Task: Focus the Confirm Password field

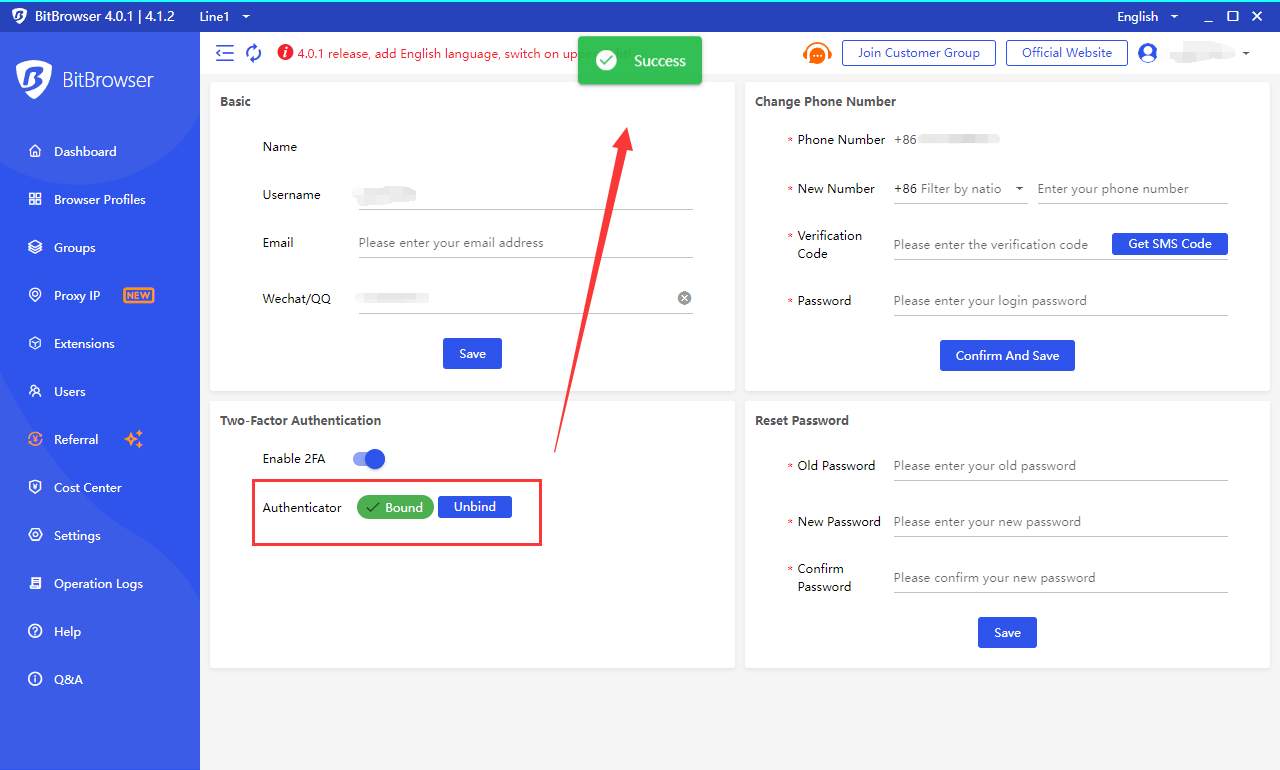Action: (x=1060, y=578)
